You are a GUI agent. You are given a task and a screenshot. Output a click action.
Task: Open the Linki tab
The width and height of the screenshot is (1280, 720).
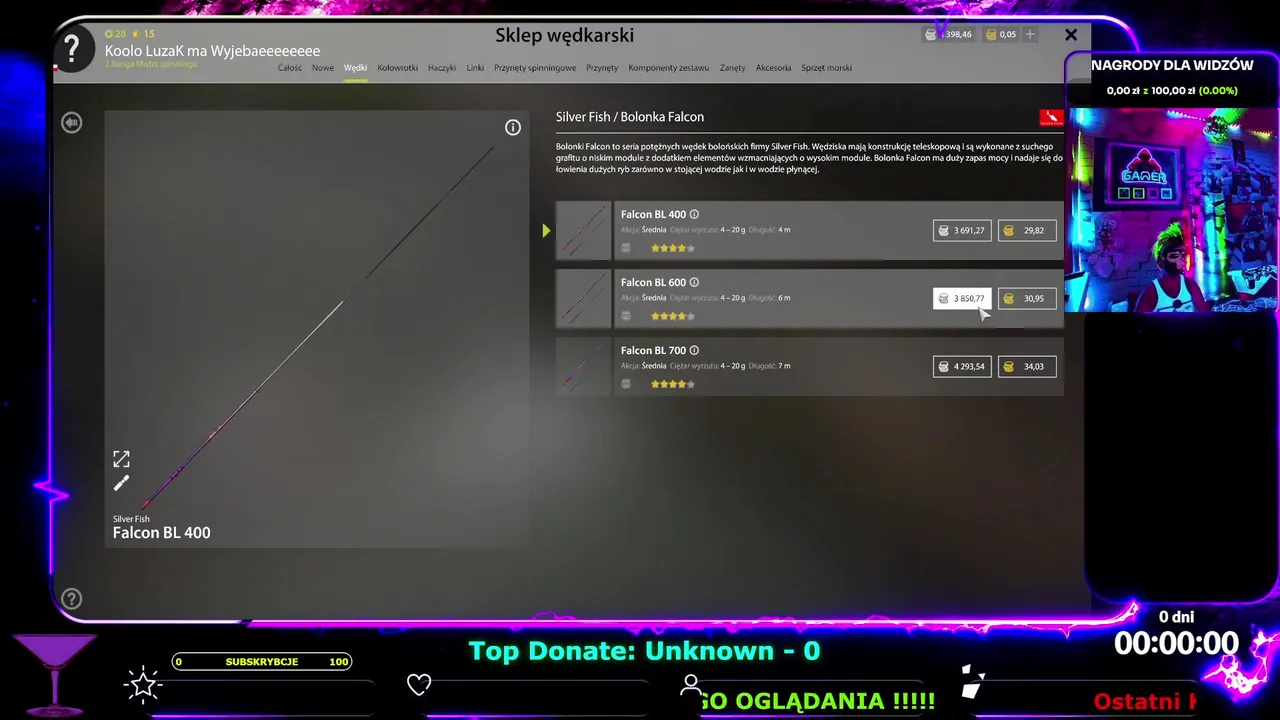point(475,68)
